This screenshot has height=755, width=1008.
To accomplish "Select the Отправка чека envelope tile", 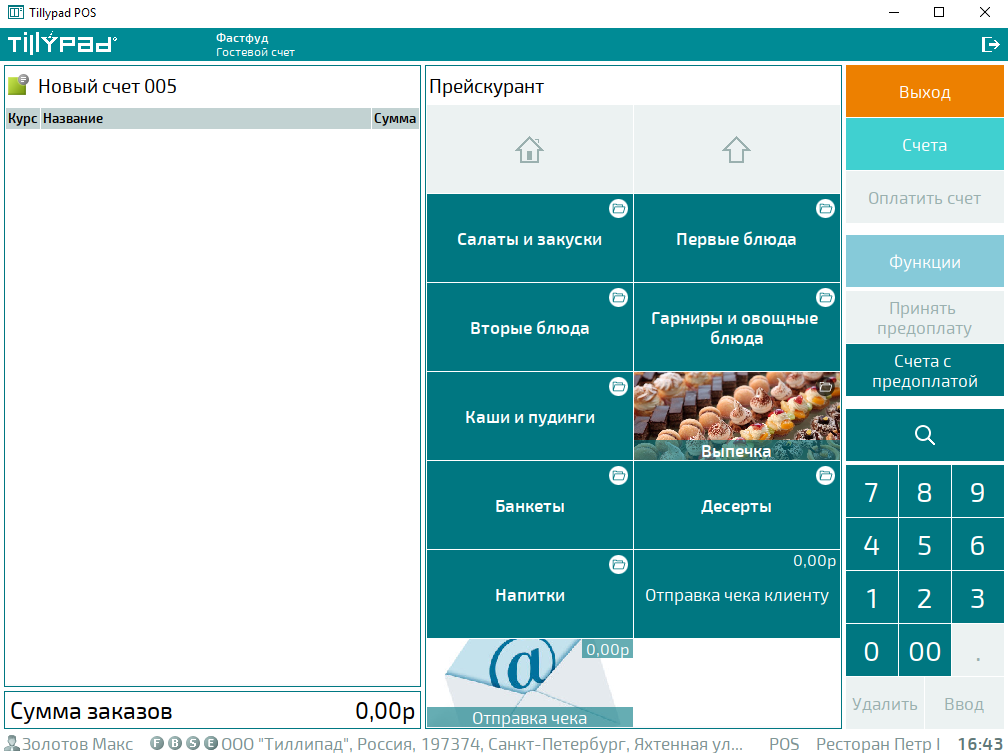I will (x=529, y=683).
